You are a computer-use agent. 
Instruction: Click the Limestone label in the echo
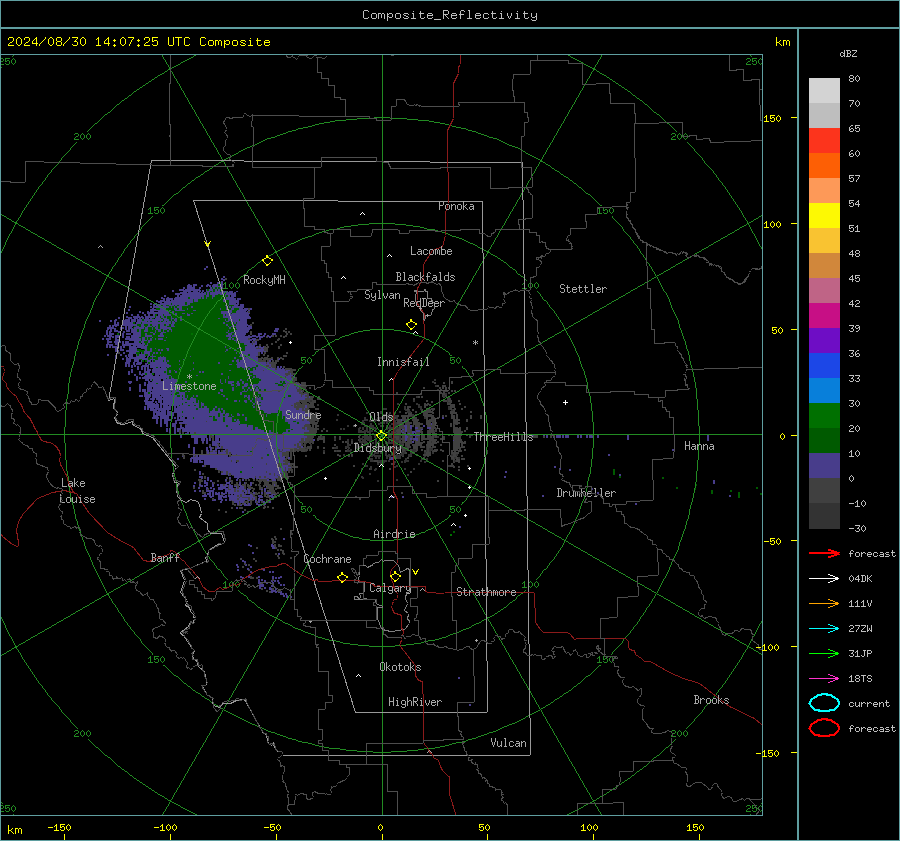tap(189, 386)
